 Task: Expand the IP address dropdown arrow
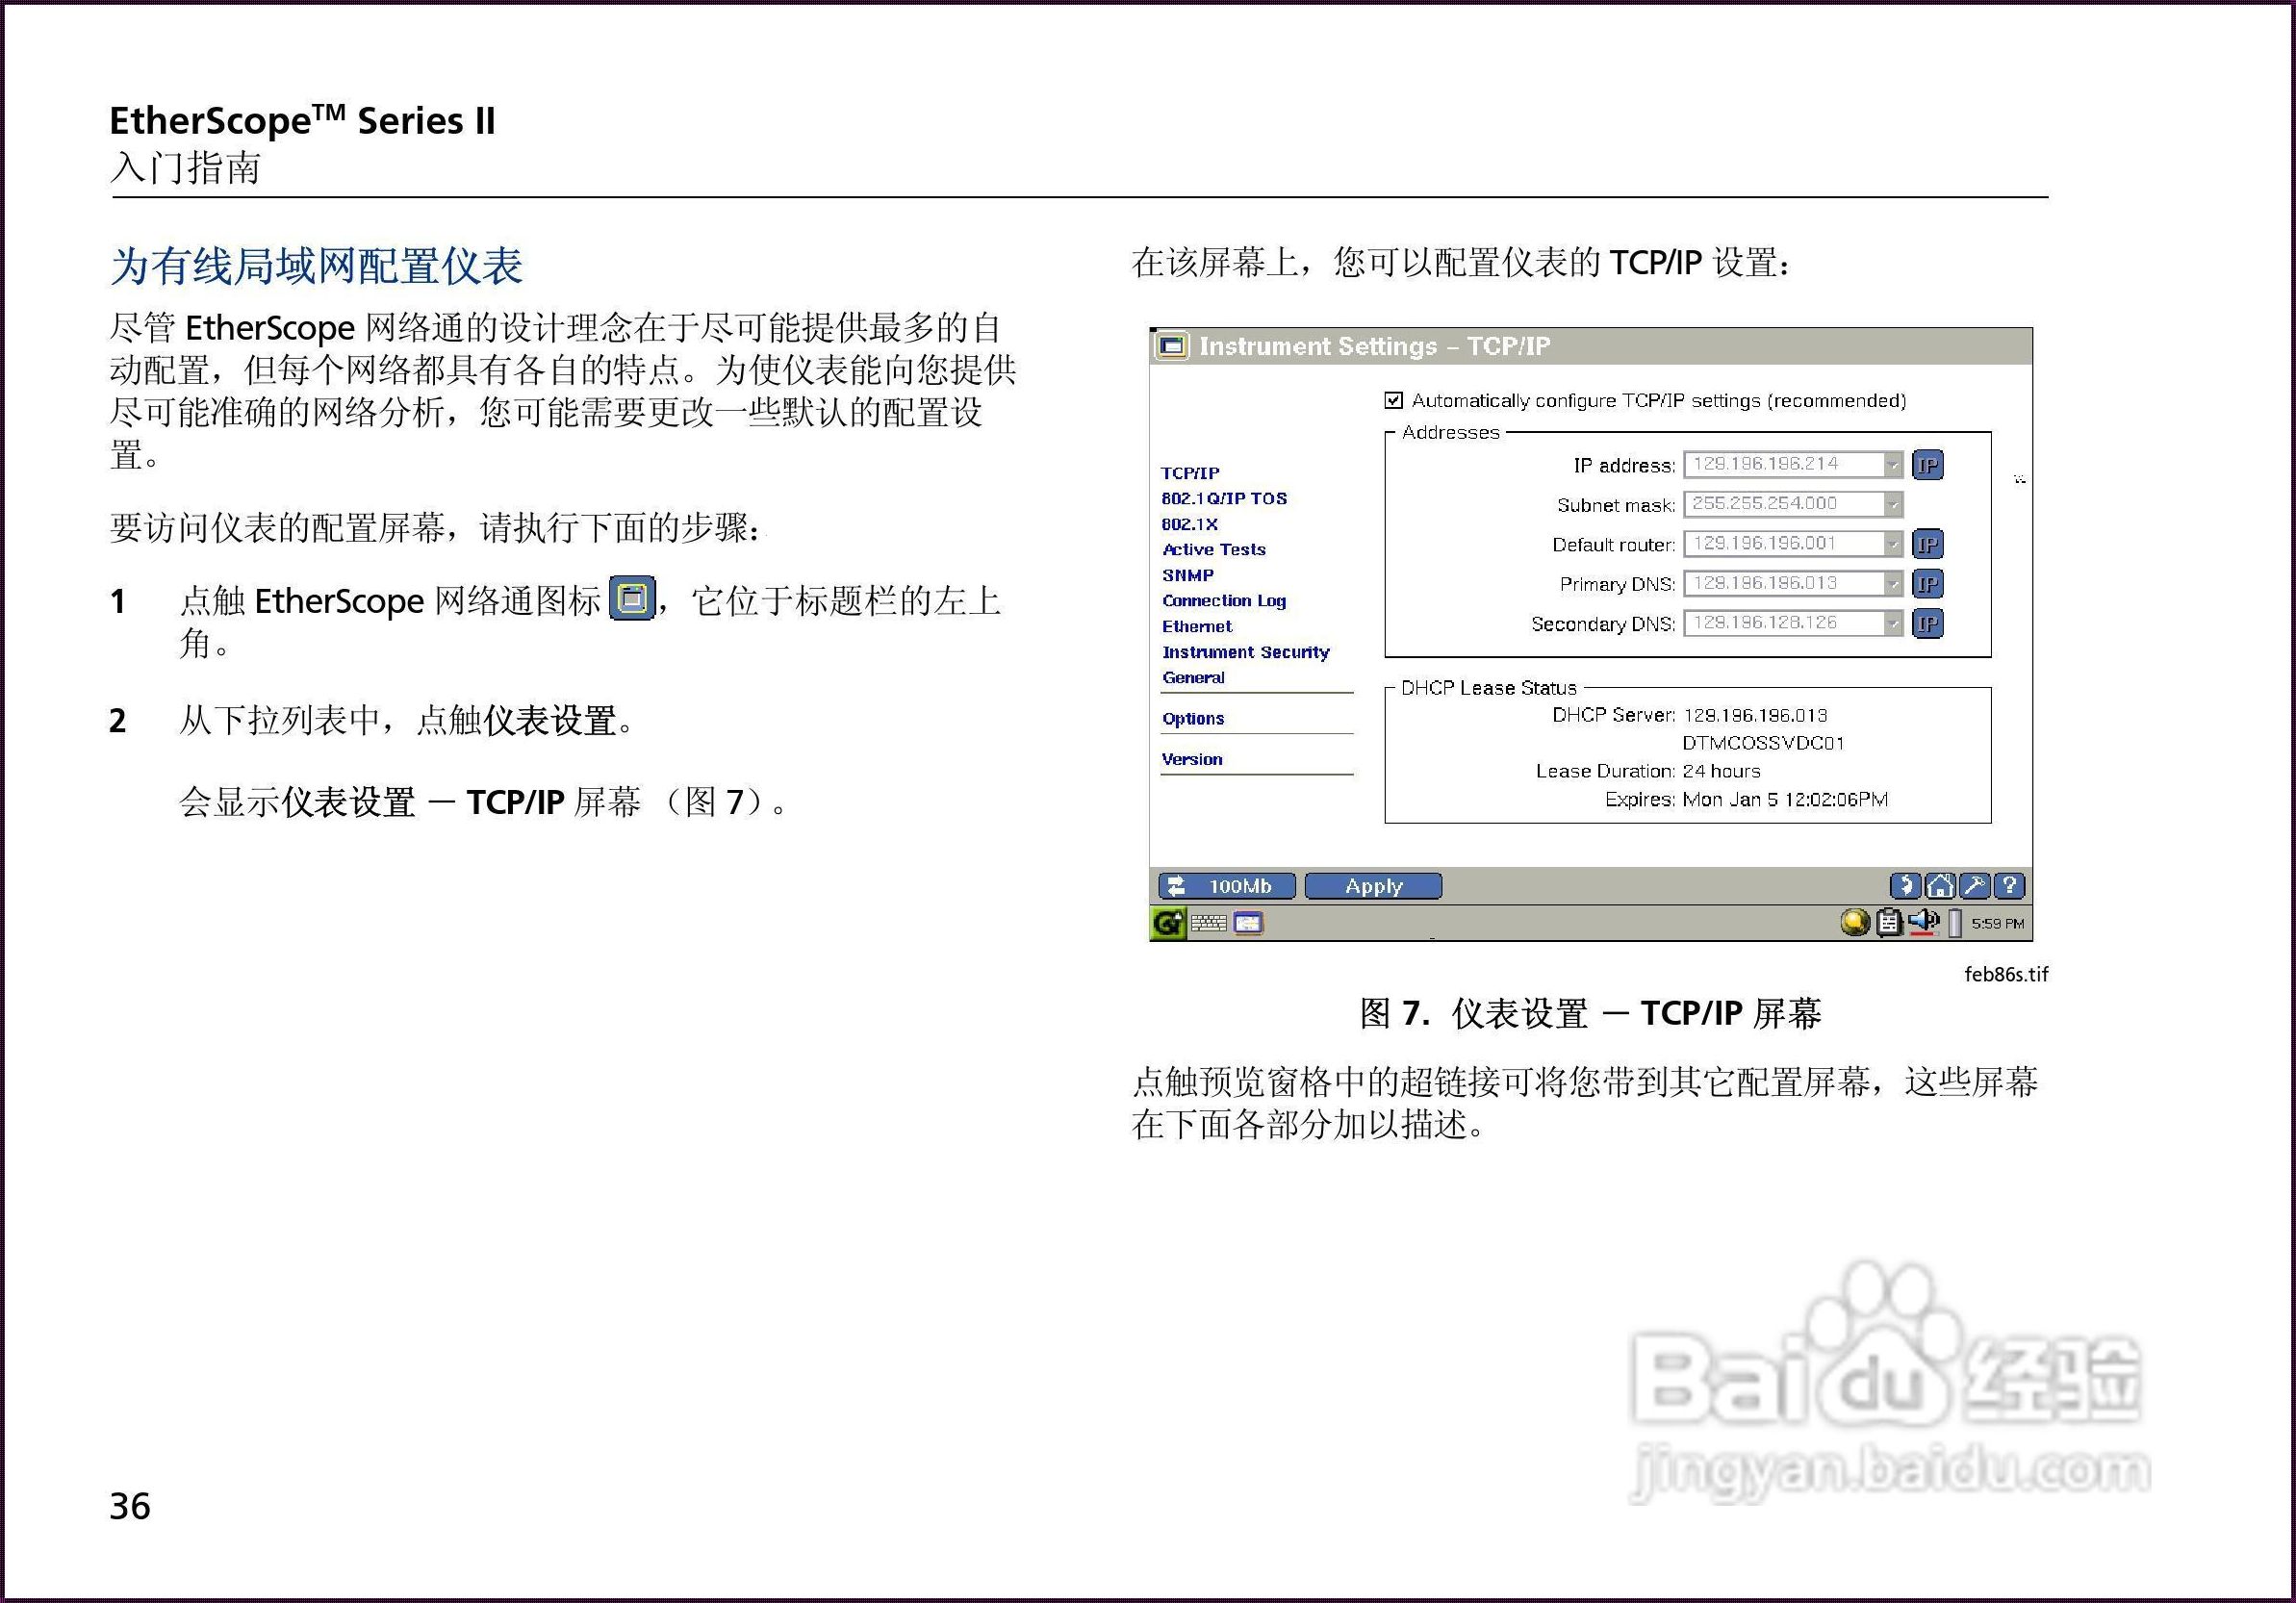(1892, 465)
